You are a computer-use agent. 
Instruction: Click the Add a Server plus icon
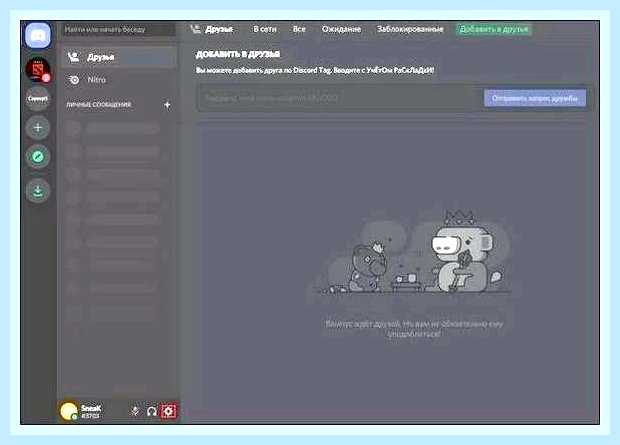coord(38,128)
